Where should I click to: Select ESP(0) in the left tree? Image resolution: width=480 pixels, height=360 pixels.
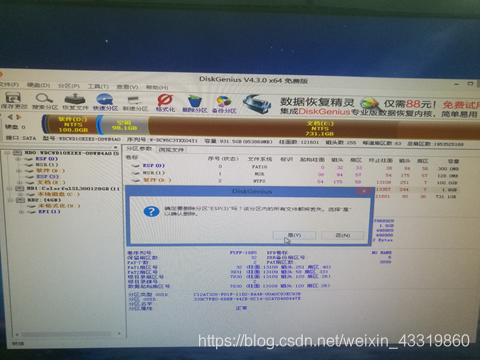pyautogui.click(x=46, y=159)
